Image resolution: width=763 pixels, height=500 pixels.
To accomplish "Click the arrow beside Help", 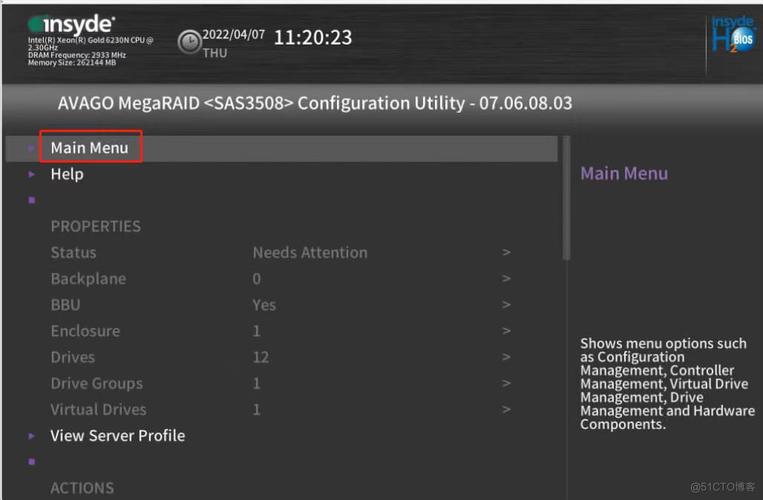I will coord(32,174).
